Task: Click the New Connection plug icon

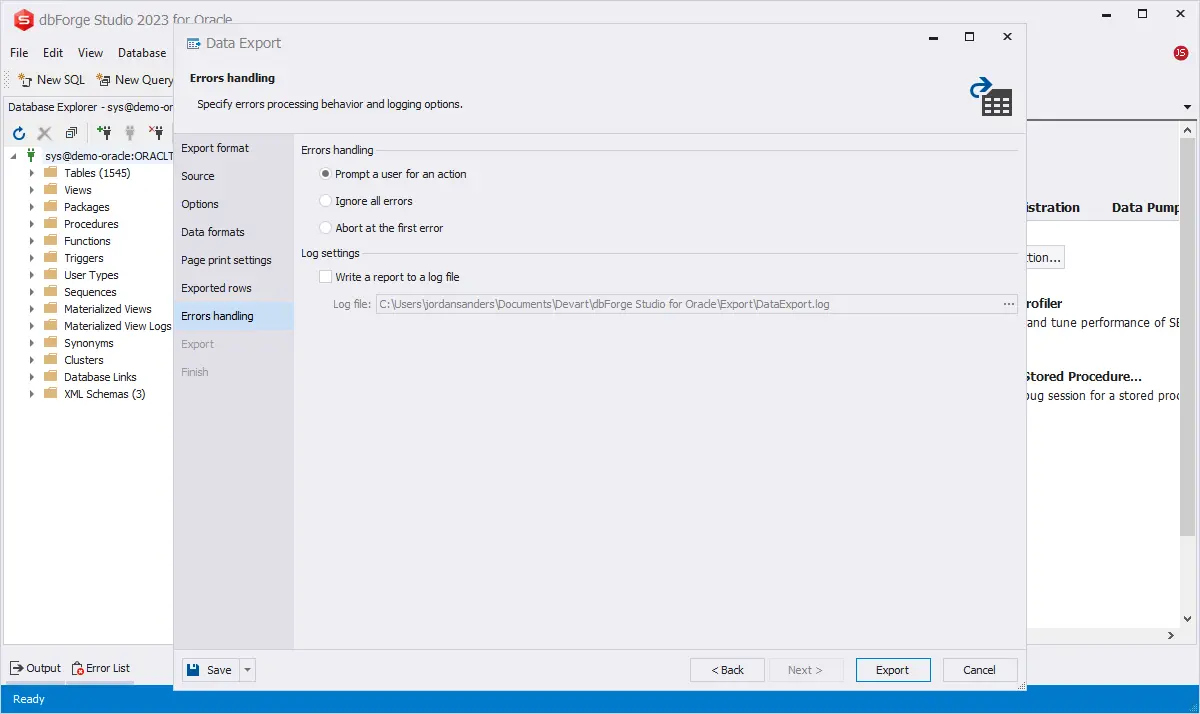Action: [x=104, y=132]
